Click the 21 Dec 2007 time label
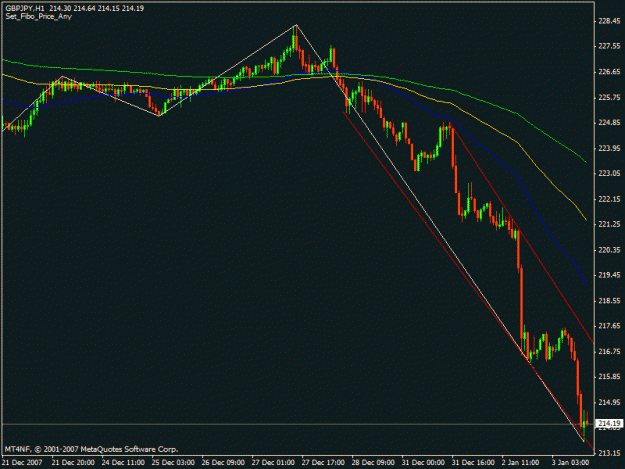625x469 pixels. pos(22,463)
